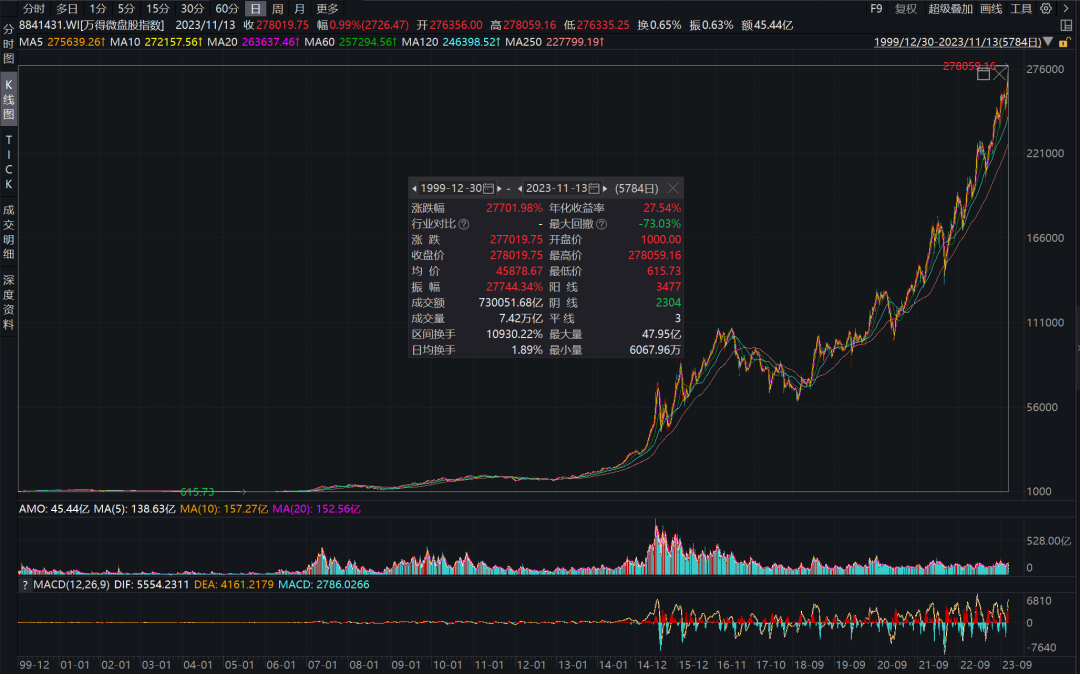Click the help icon next to 最大回撤
Screen dimensions: 1080x674
click(x=601, y=224)
